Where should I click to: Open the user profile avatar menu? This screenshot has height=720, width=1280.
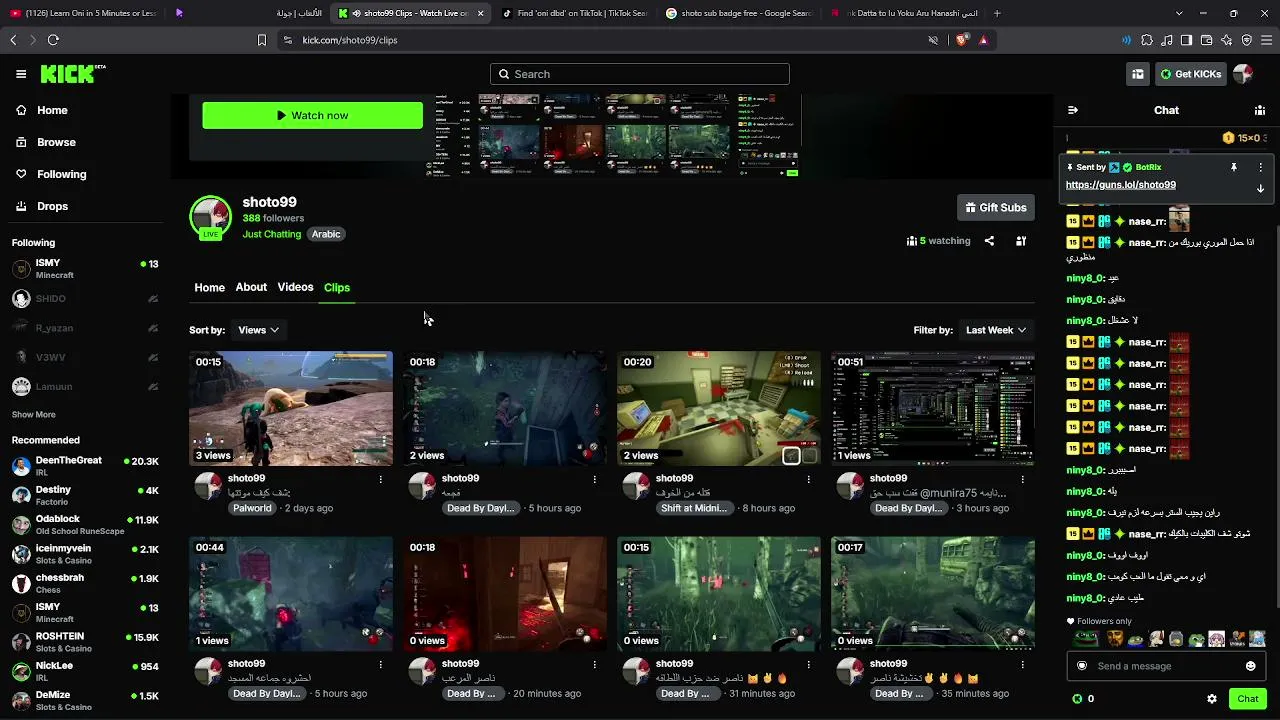1243,74
